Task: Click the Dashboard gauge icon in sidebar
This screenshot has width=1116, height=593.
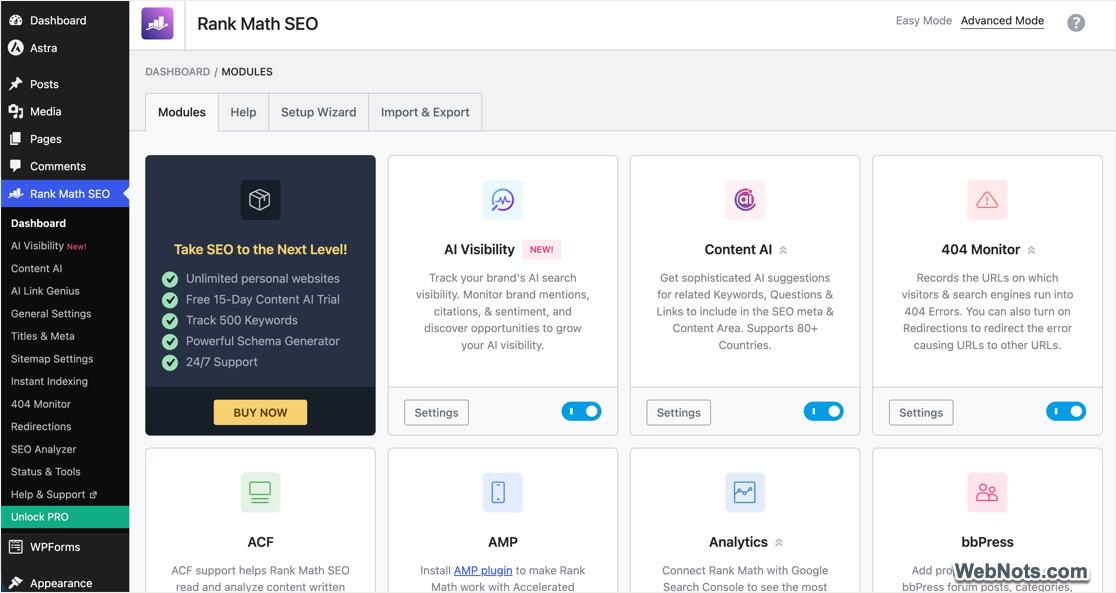Action: click(x=16, y=21)
